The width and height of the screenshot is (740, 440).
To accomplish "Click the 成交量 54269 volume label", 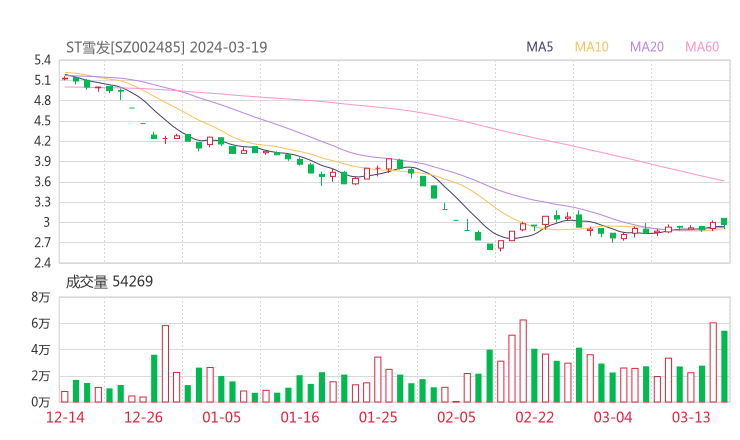I will click(x=109, y=282).
